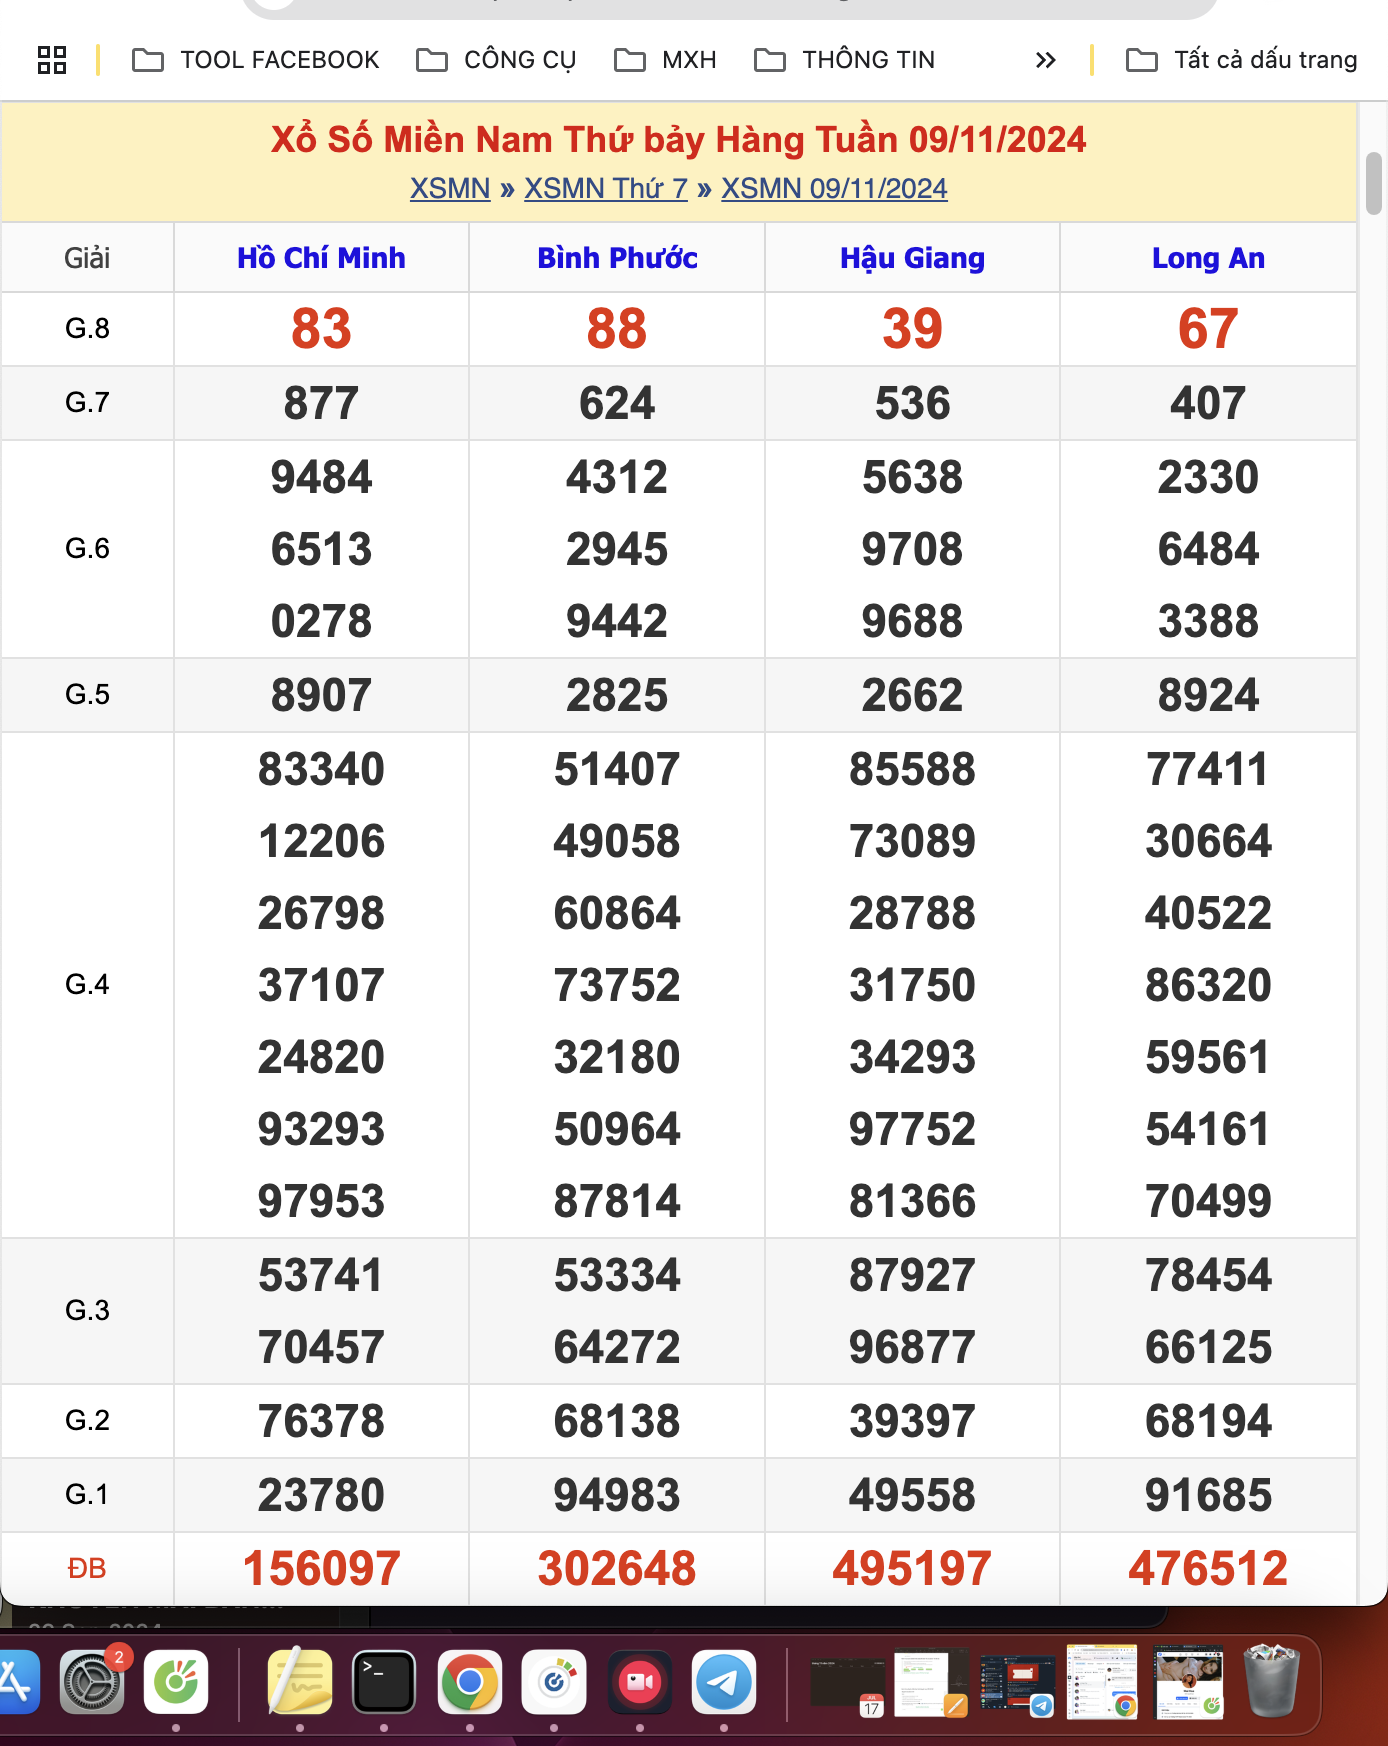Open Telegram from the dock
The image size is (1388, 1746).
[724, 1682]
